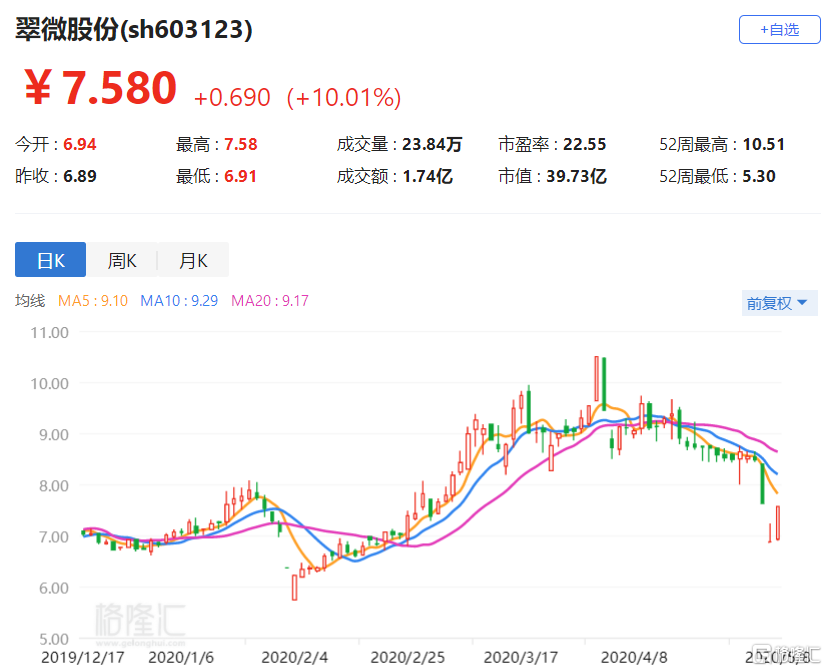Click the 今开 6.94 opening price

click(x=56, y=144)
